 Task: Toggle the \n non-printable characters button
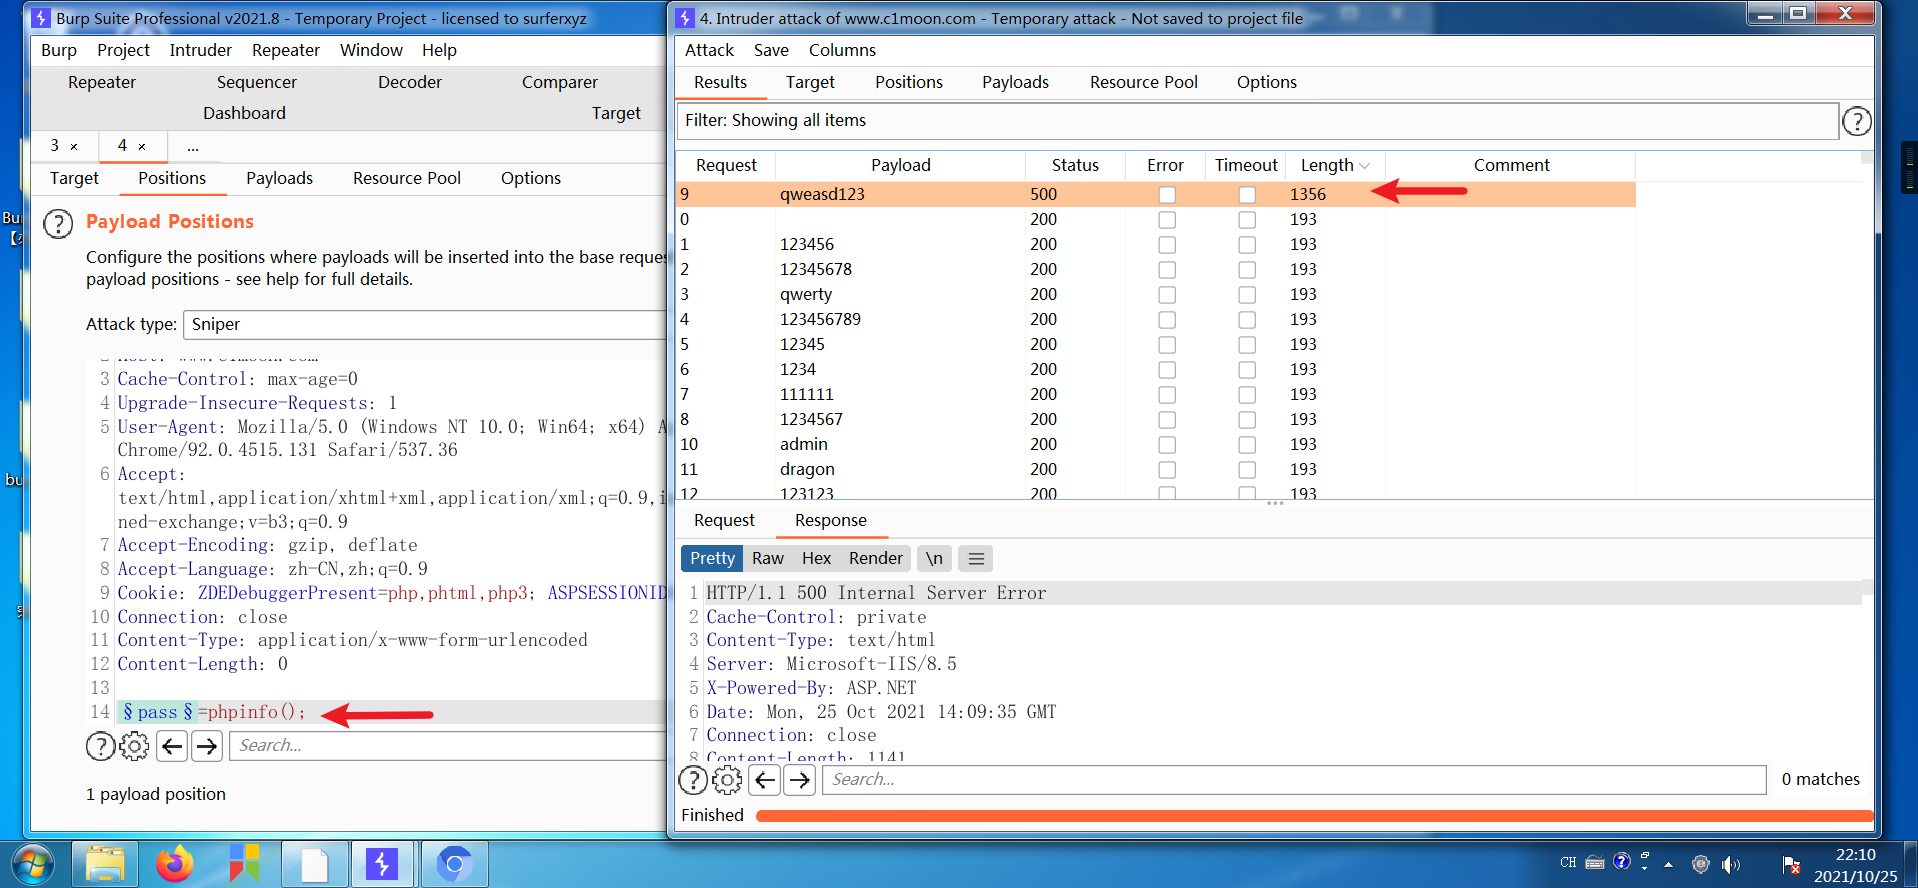pos(933,559)
